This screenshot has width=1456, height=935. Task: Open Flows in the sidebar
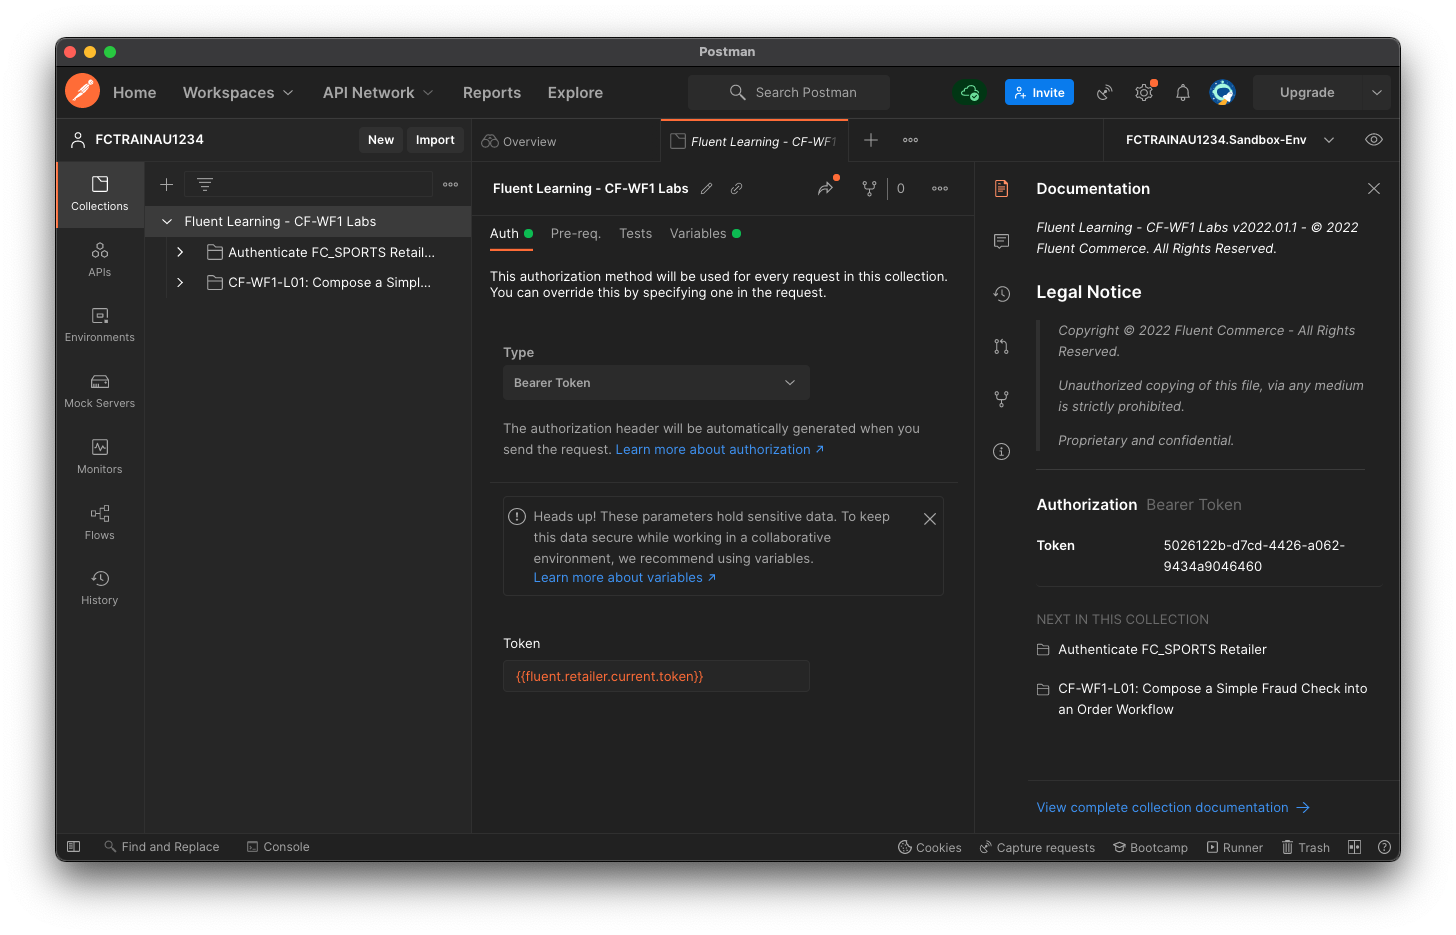click(100, 523)
